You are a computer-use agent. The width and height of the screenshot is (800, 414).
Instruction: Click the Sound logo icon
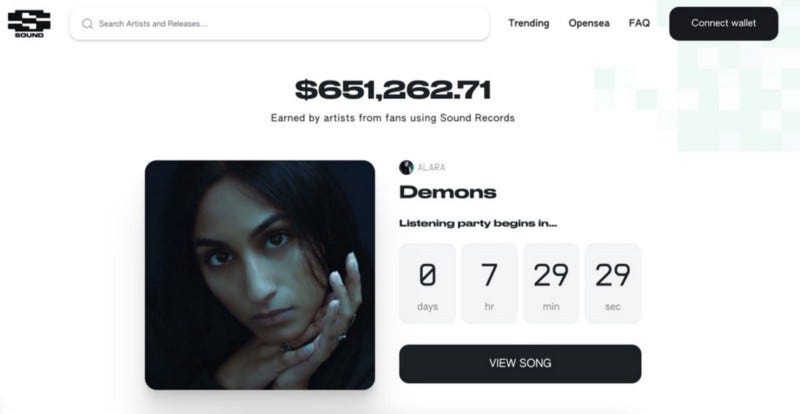29,21
